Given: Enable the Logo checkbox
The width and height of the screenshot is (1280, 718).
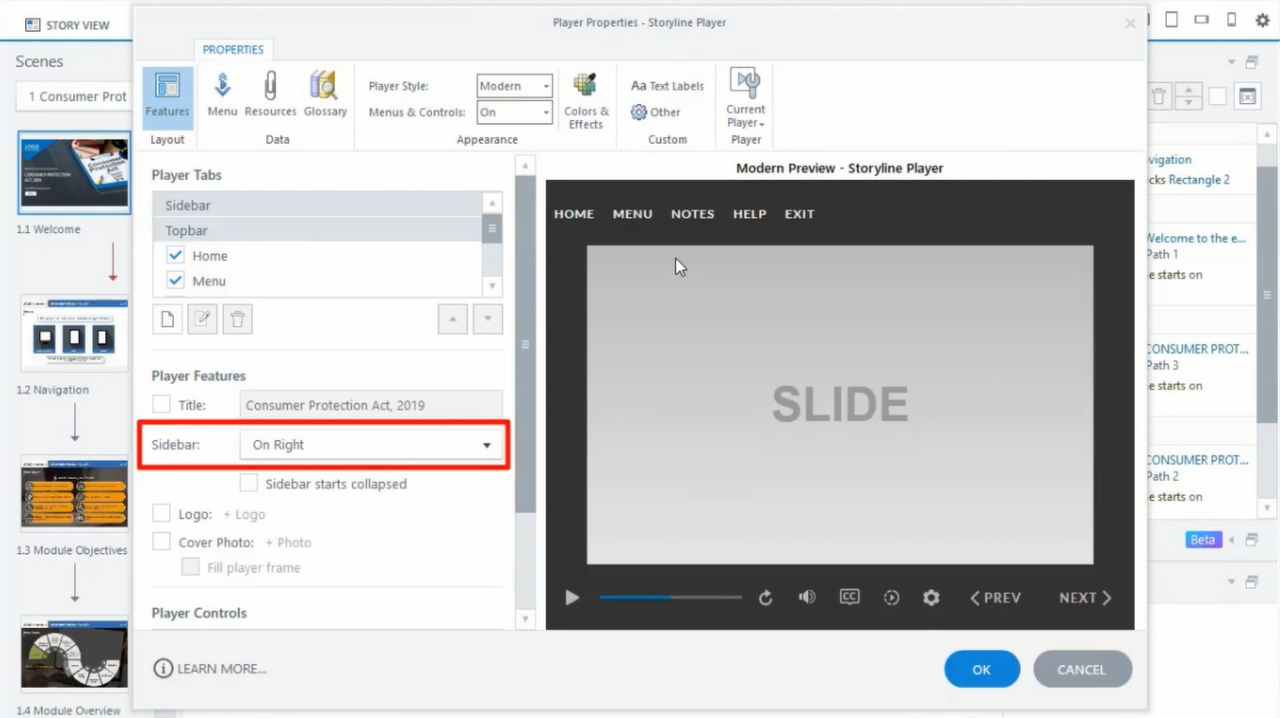Looking at the screenshot, I should click(x=161, y=514).
